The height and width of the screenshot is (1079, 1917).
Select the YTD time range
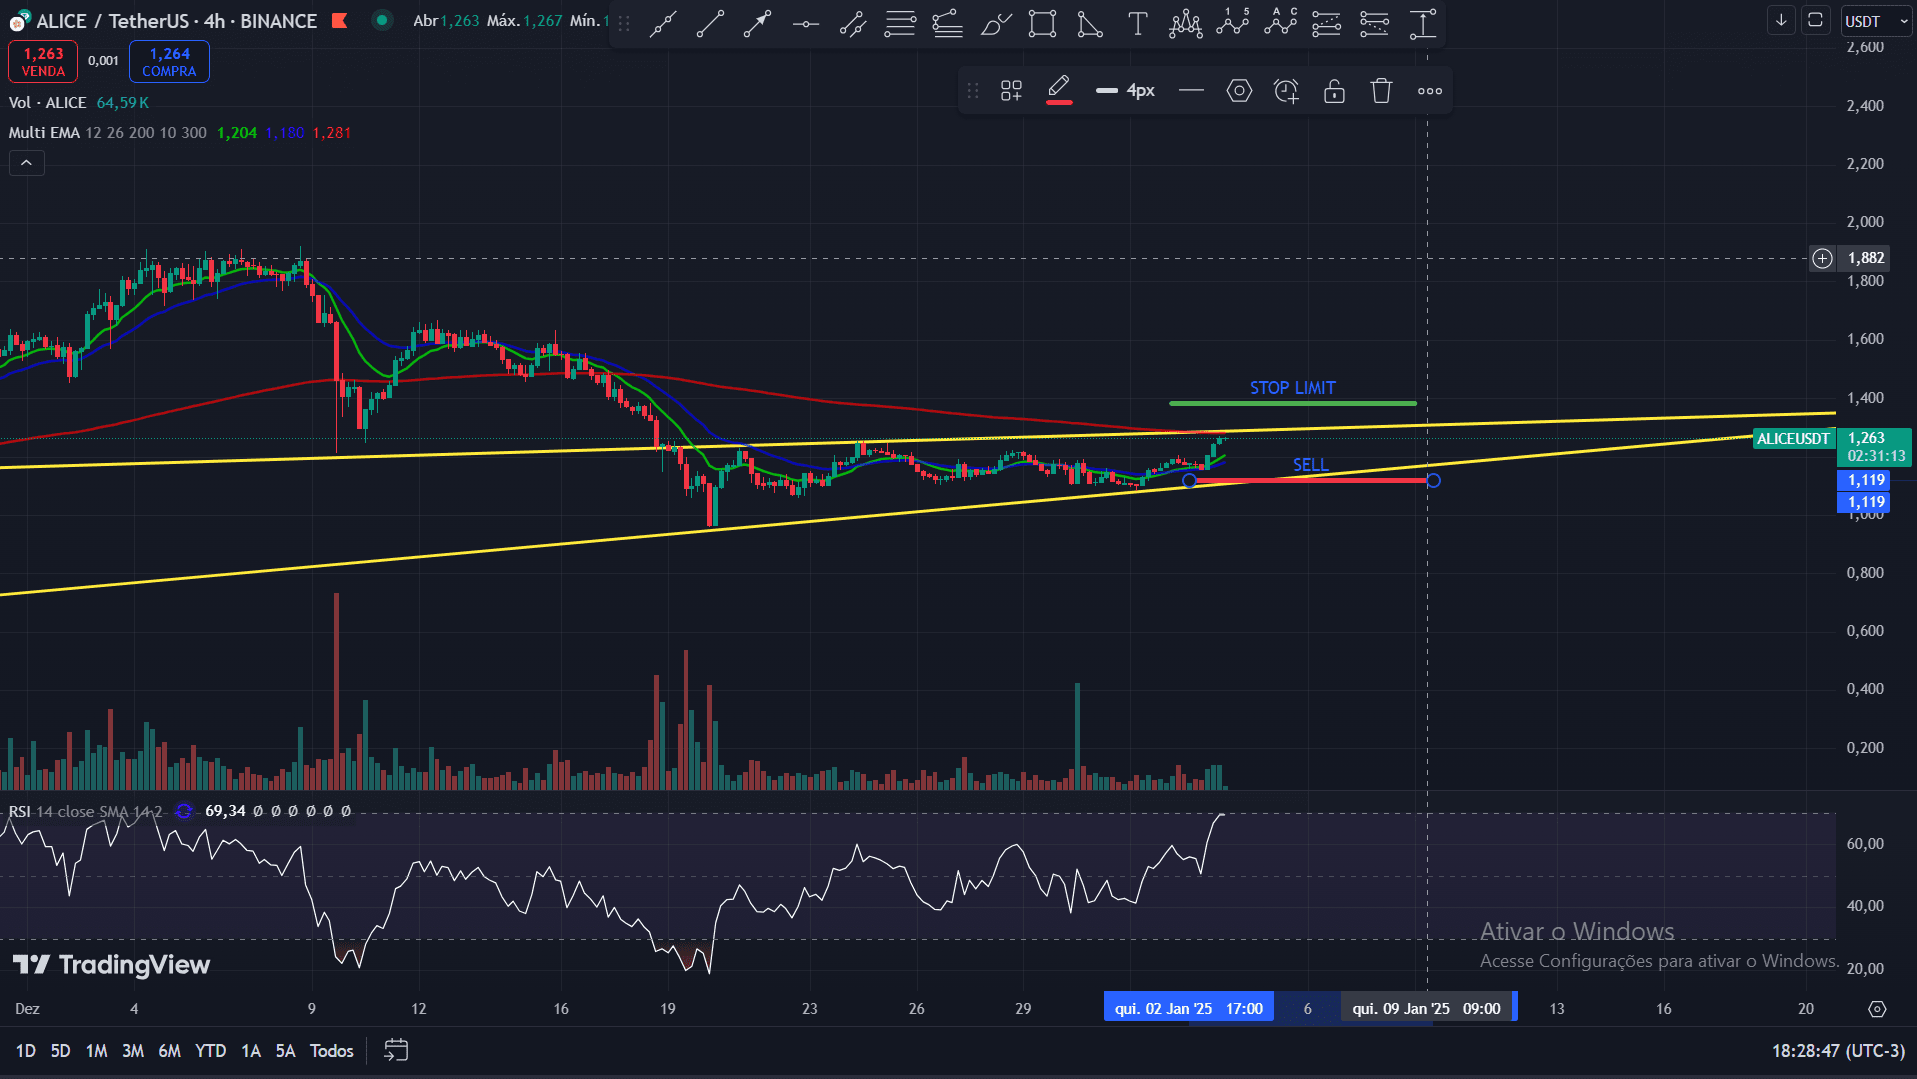pyautogui.click(x=210, y=1050)
